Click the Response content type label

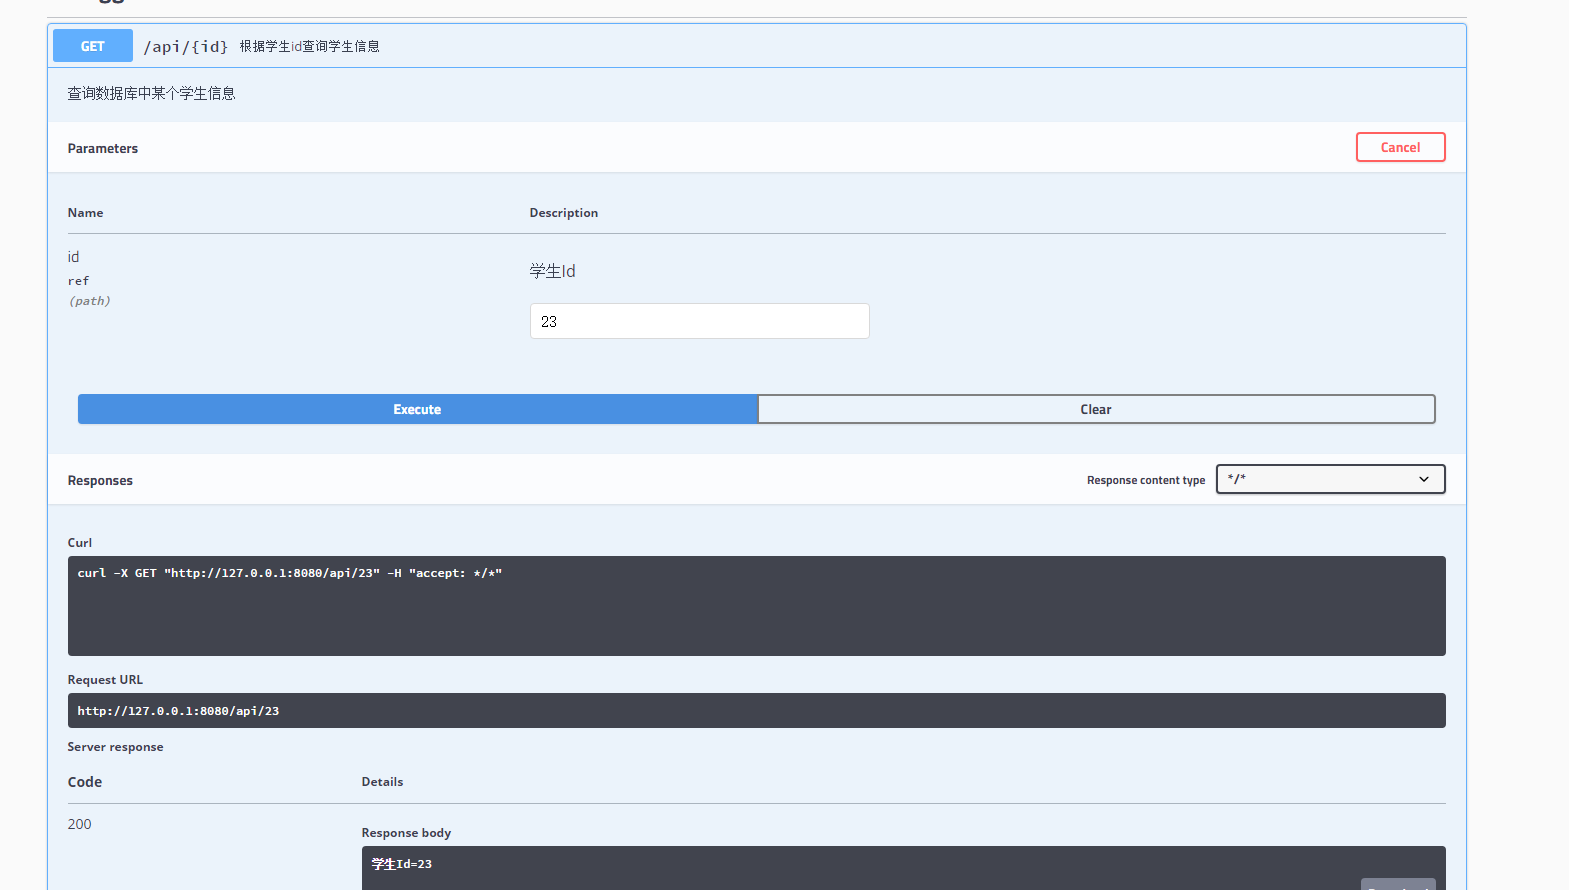tap(1146, 480)
